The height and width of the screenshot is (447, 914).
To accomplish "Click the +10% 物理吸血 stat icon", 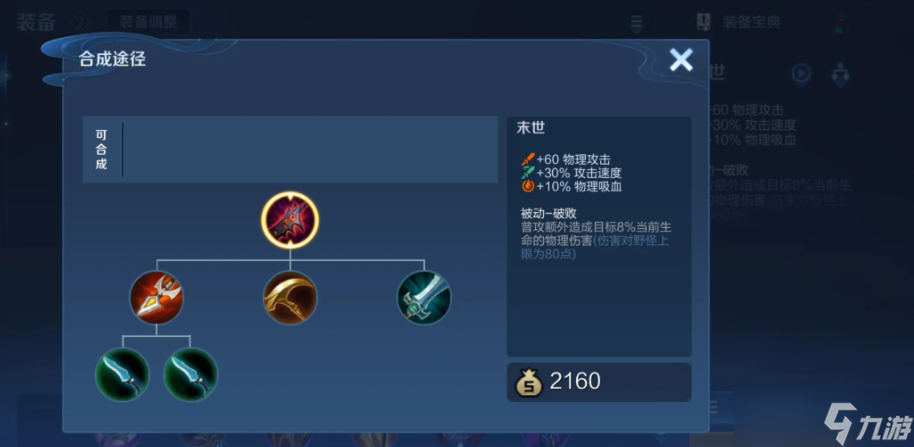I will [x=528, y=186].
